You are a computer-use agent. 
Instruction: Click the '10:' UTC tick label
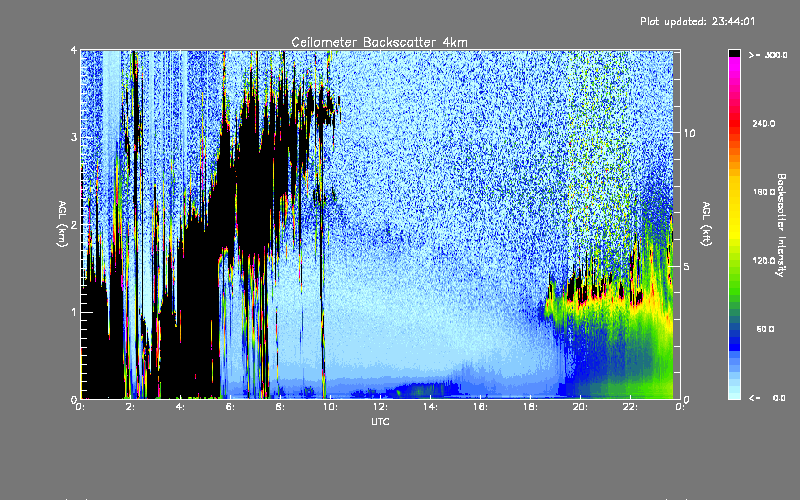coord(330,407)
